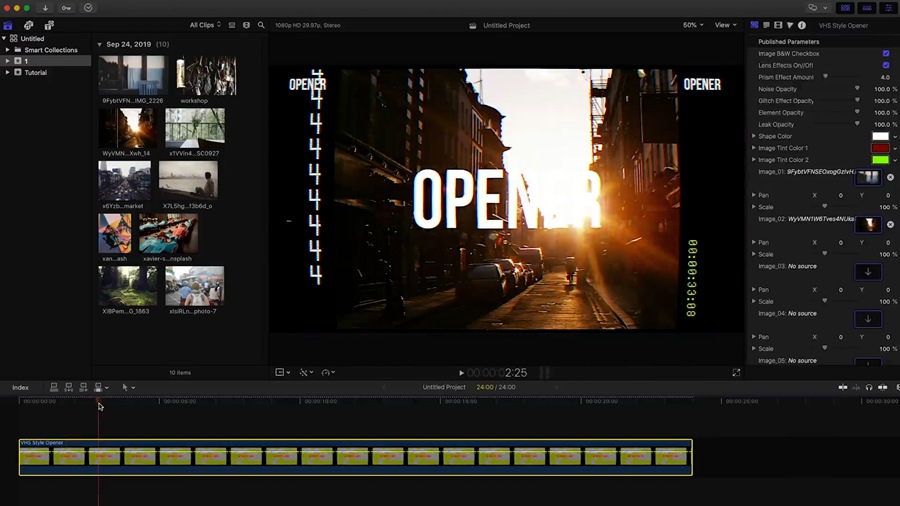Open viewer 50% zoom dropdown

coord(693,25)
